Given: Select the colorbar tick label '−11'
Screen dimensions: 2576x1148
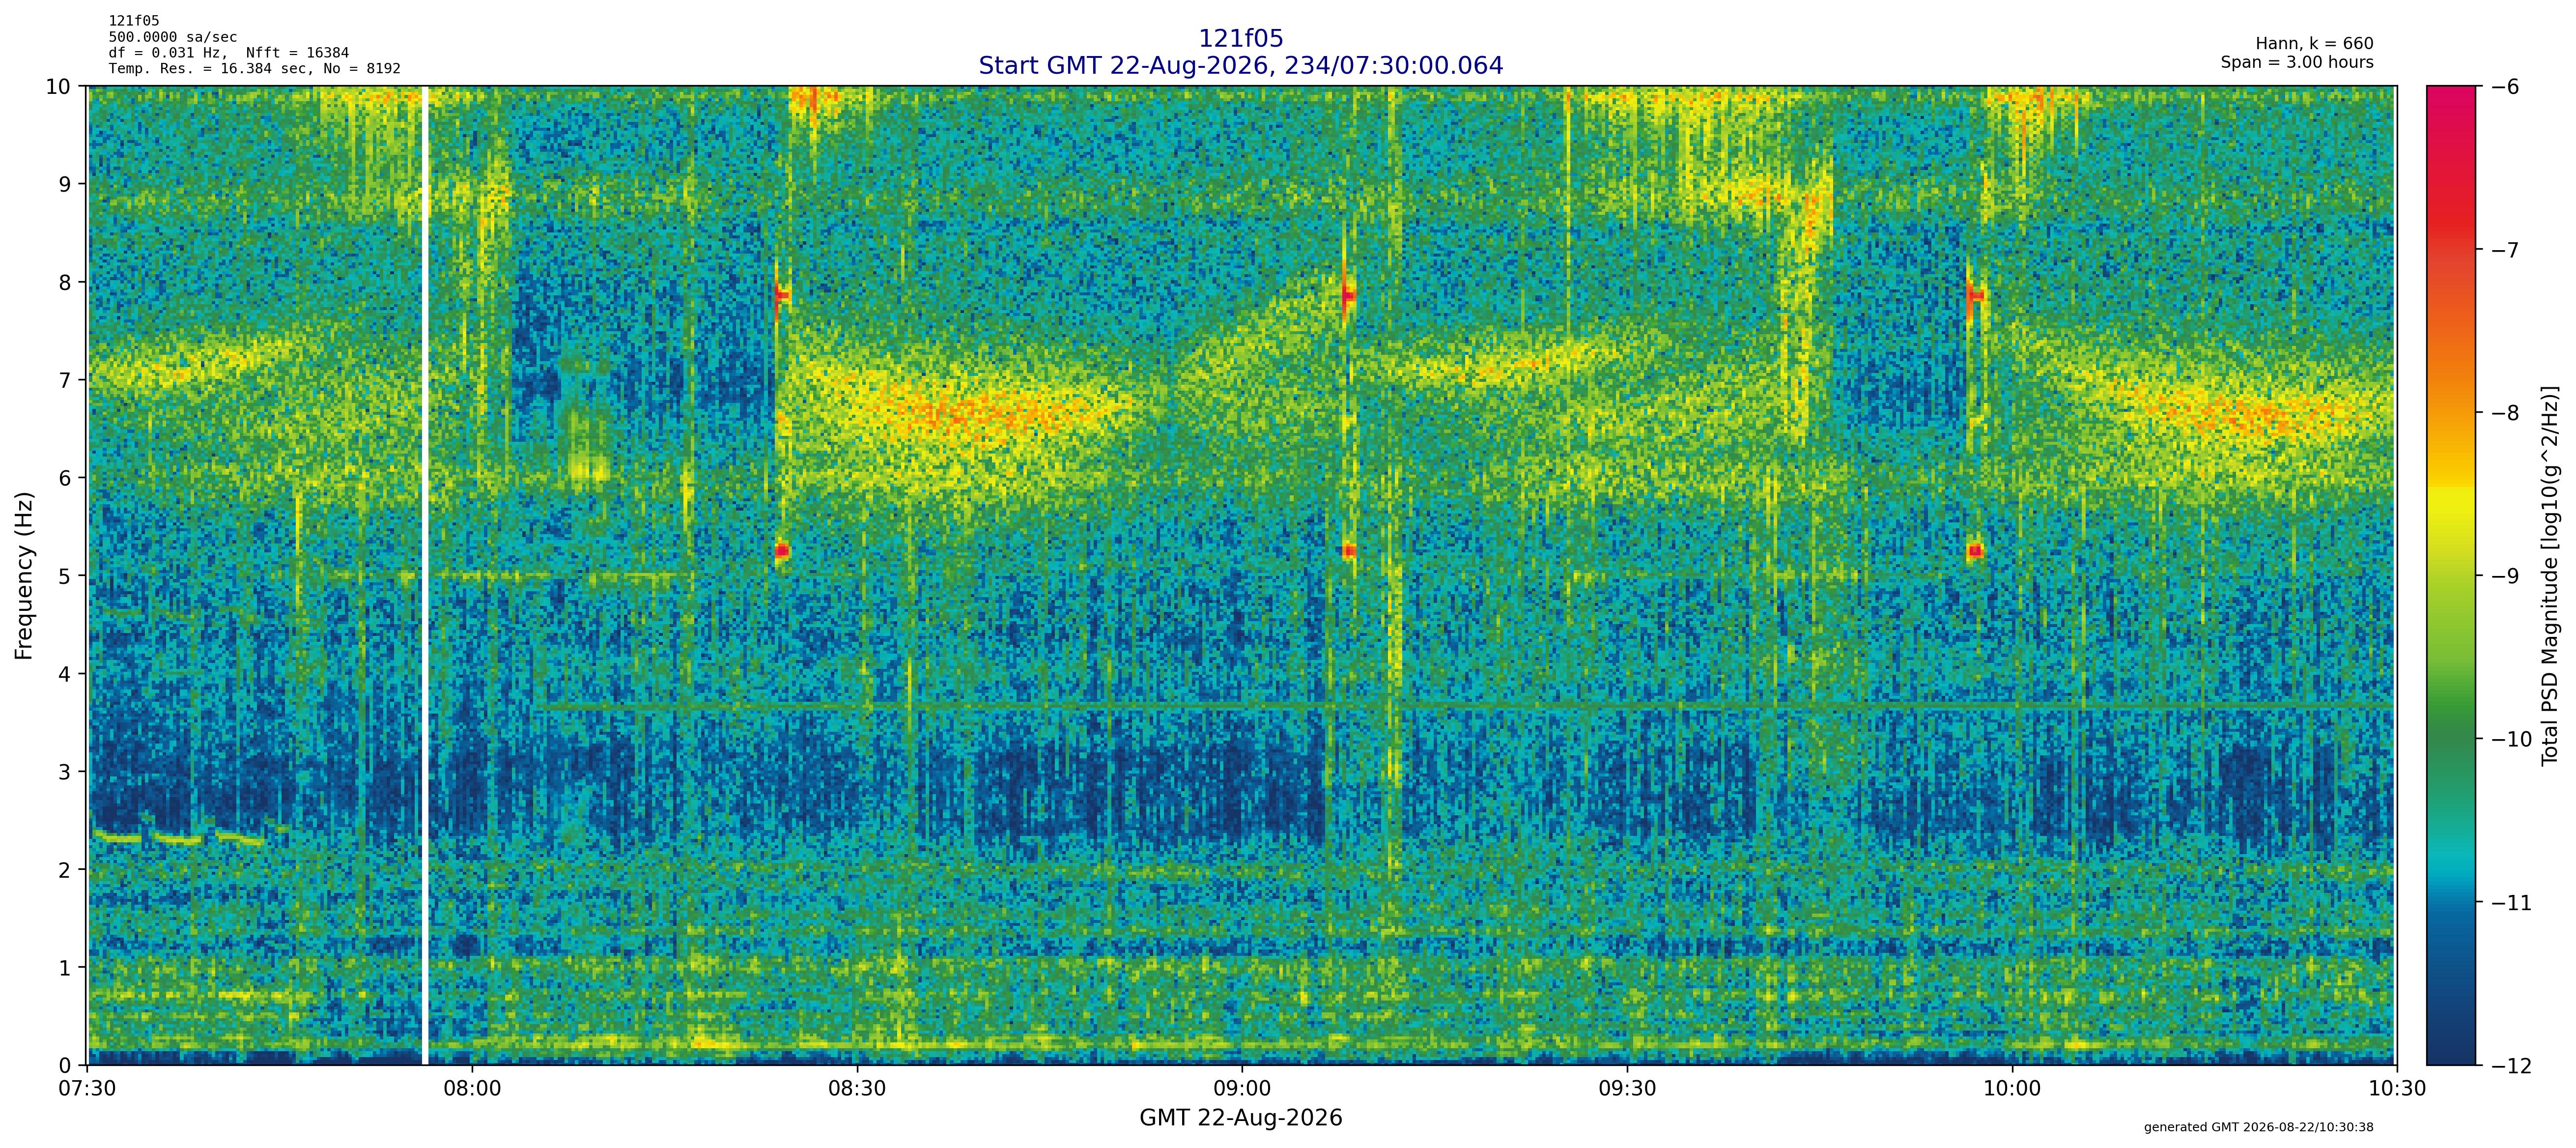Looking at the screenshot, I should 2511,903.
